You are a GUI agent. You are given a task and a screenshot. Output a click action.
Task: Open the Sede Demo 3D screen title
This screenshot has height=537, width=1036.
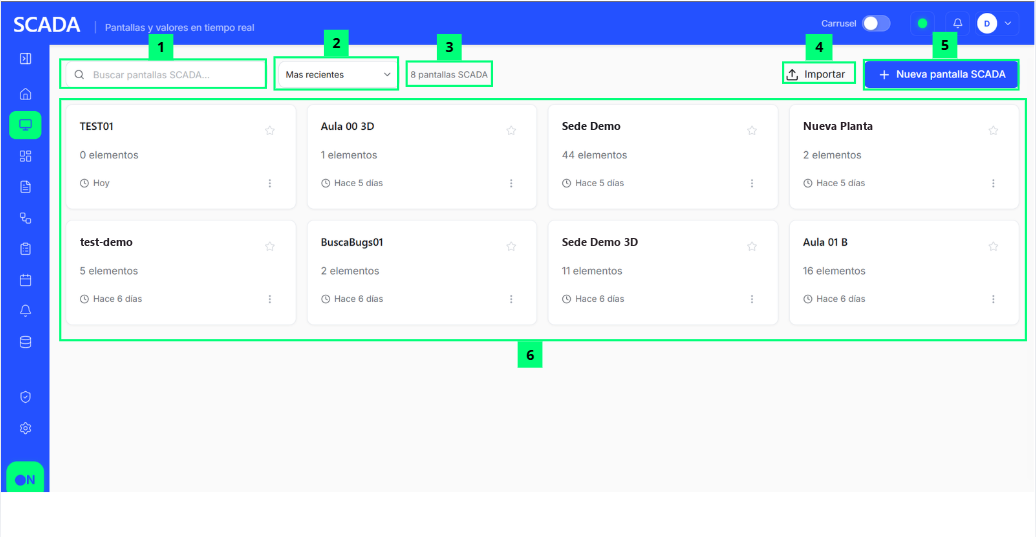(x=600, y=242)
